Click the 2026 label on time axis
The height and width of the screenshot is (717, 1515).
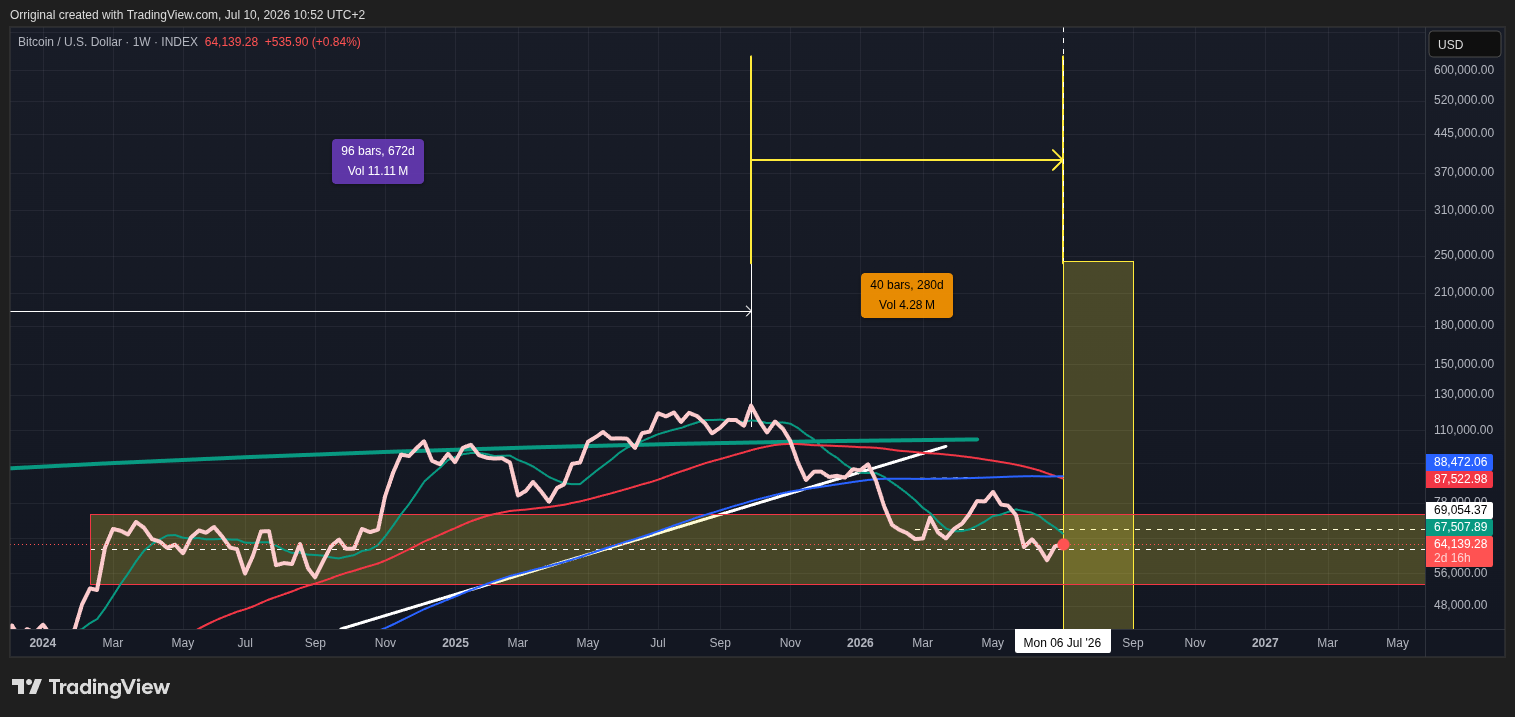tap(860, 643)
